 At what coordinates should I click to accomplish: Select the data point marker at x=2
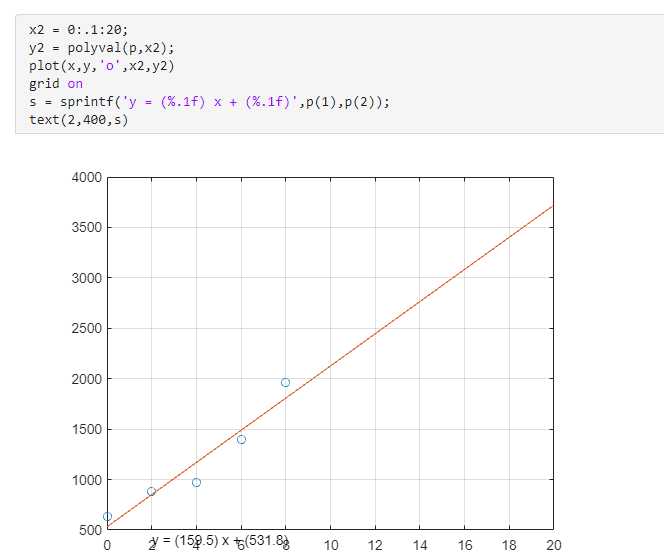151,491
